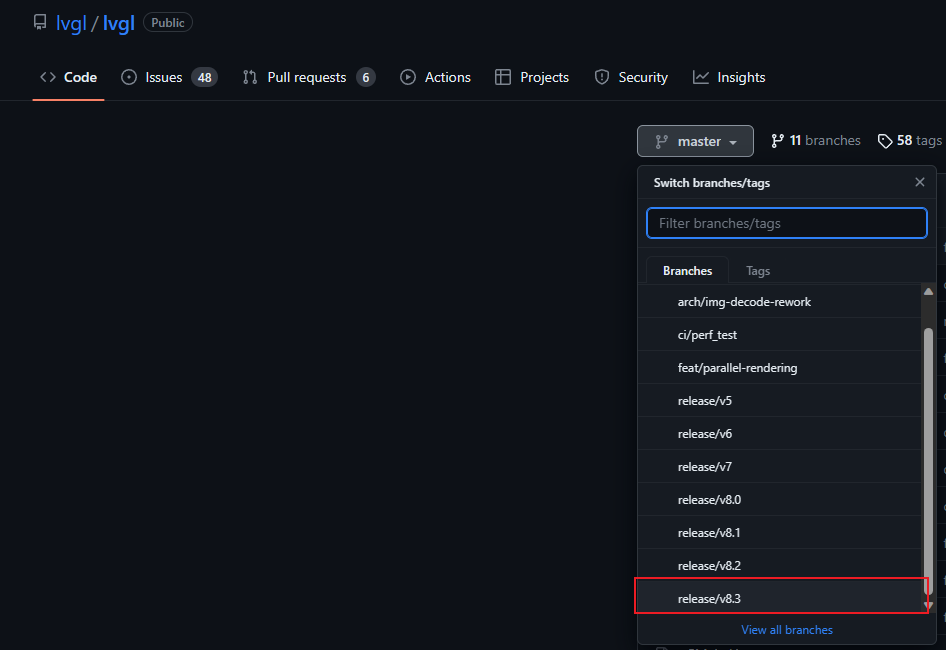Open the lvgl owner link
946x650 pixels.
click(71, 23)
